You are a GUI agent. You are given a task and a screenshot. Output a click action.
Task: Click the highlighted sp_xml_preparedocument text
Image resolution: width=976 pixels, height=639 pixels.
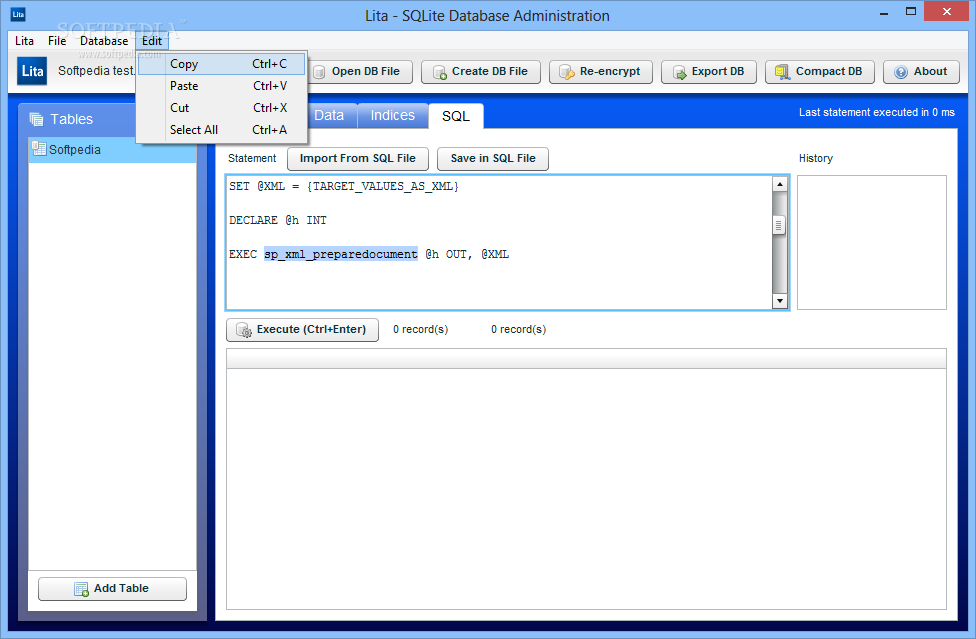click(340, 254)
